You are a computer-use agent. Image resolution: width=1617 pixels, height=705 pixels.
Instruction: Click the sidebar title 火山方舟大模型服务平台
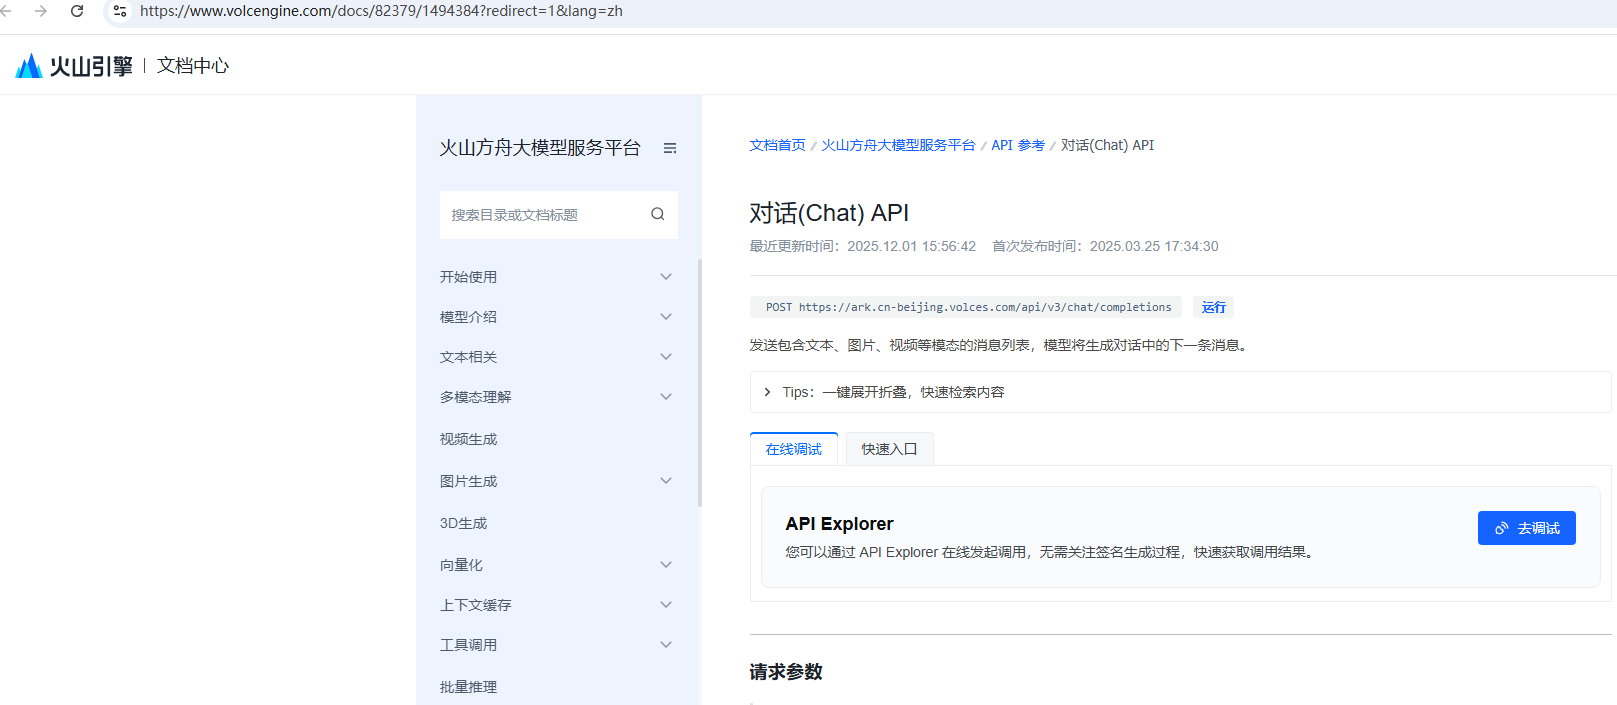540,148
